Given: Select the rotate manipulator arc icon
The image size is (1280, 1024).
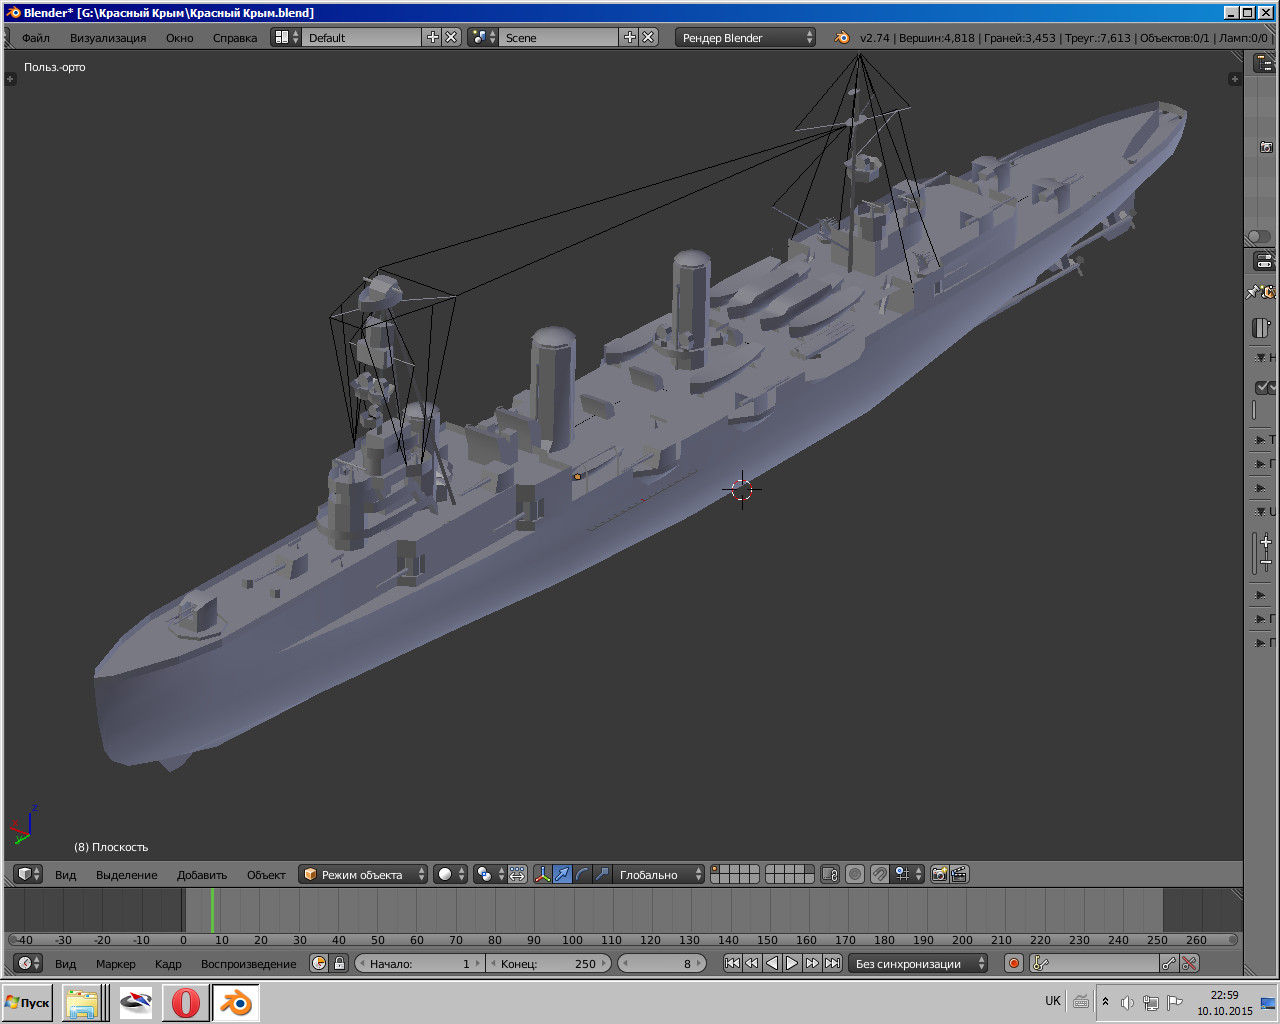Looking at the screenshot, I should 582,874.
